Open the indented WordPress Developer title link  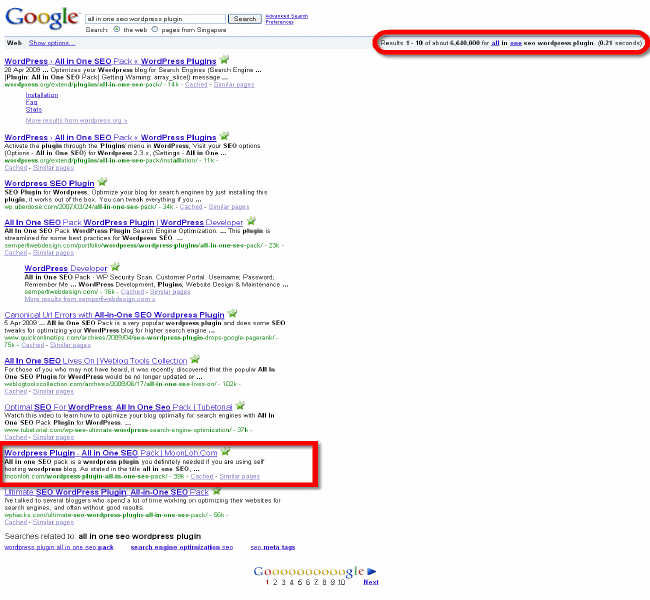pos(66,268)
